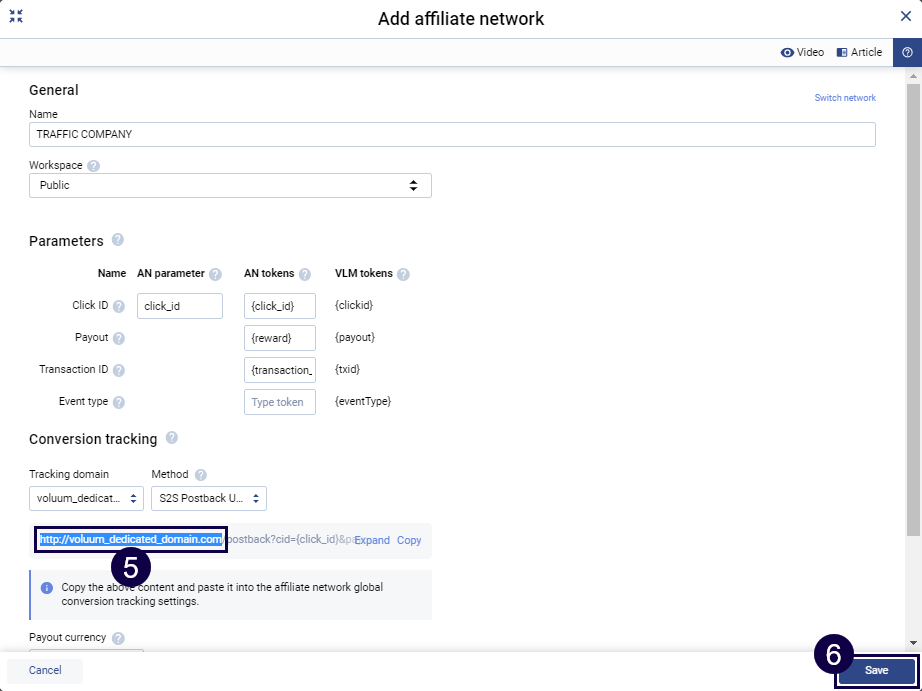Expand the postback URL field
Screen dimensions: 922x691
pyautogui.click(x=372, y=540)
